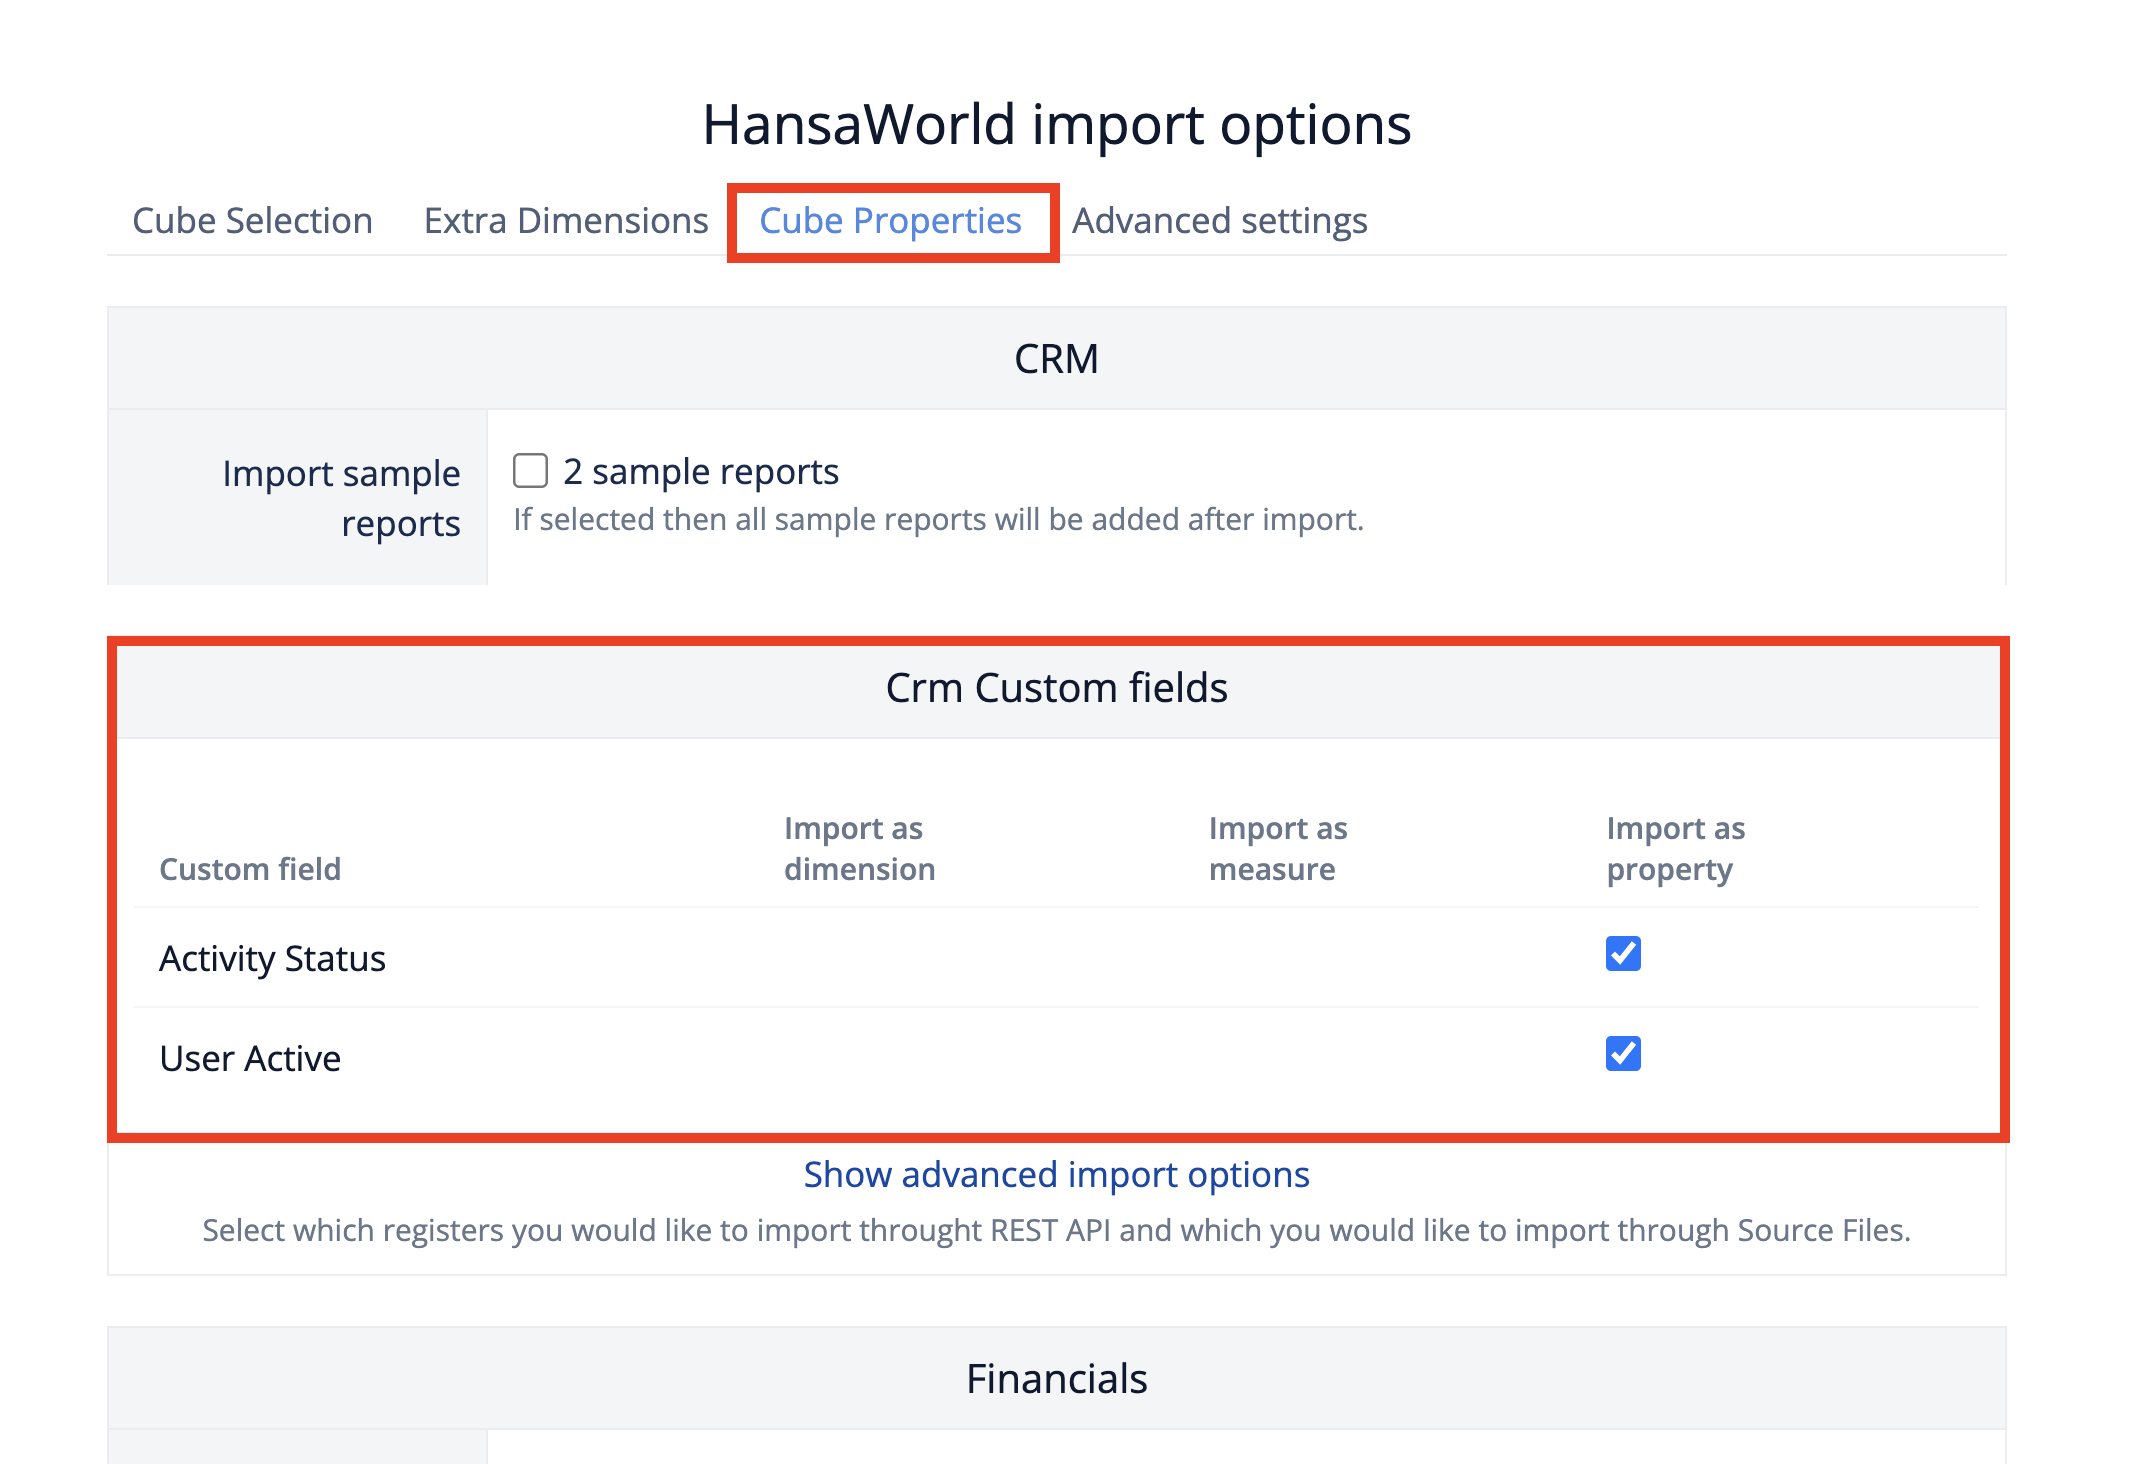The image size is (2148, 1464).
Task: Click the User Active row label
Action: coord(250,1059)
